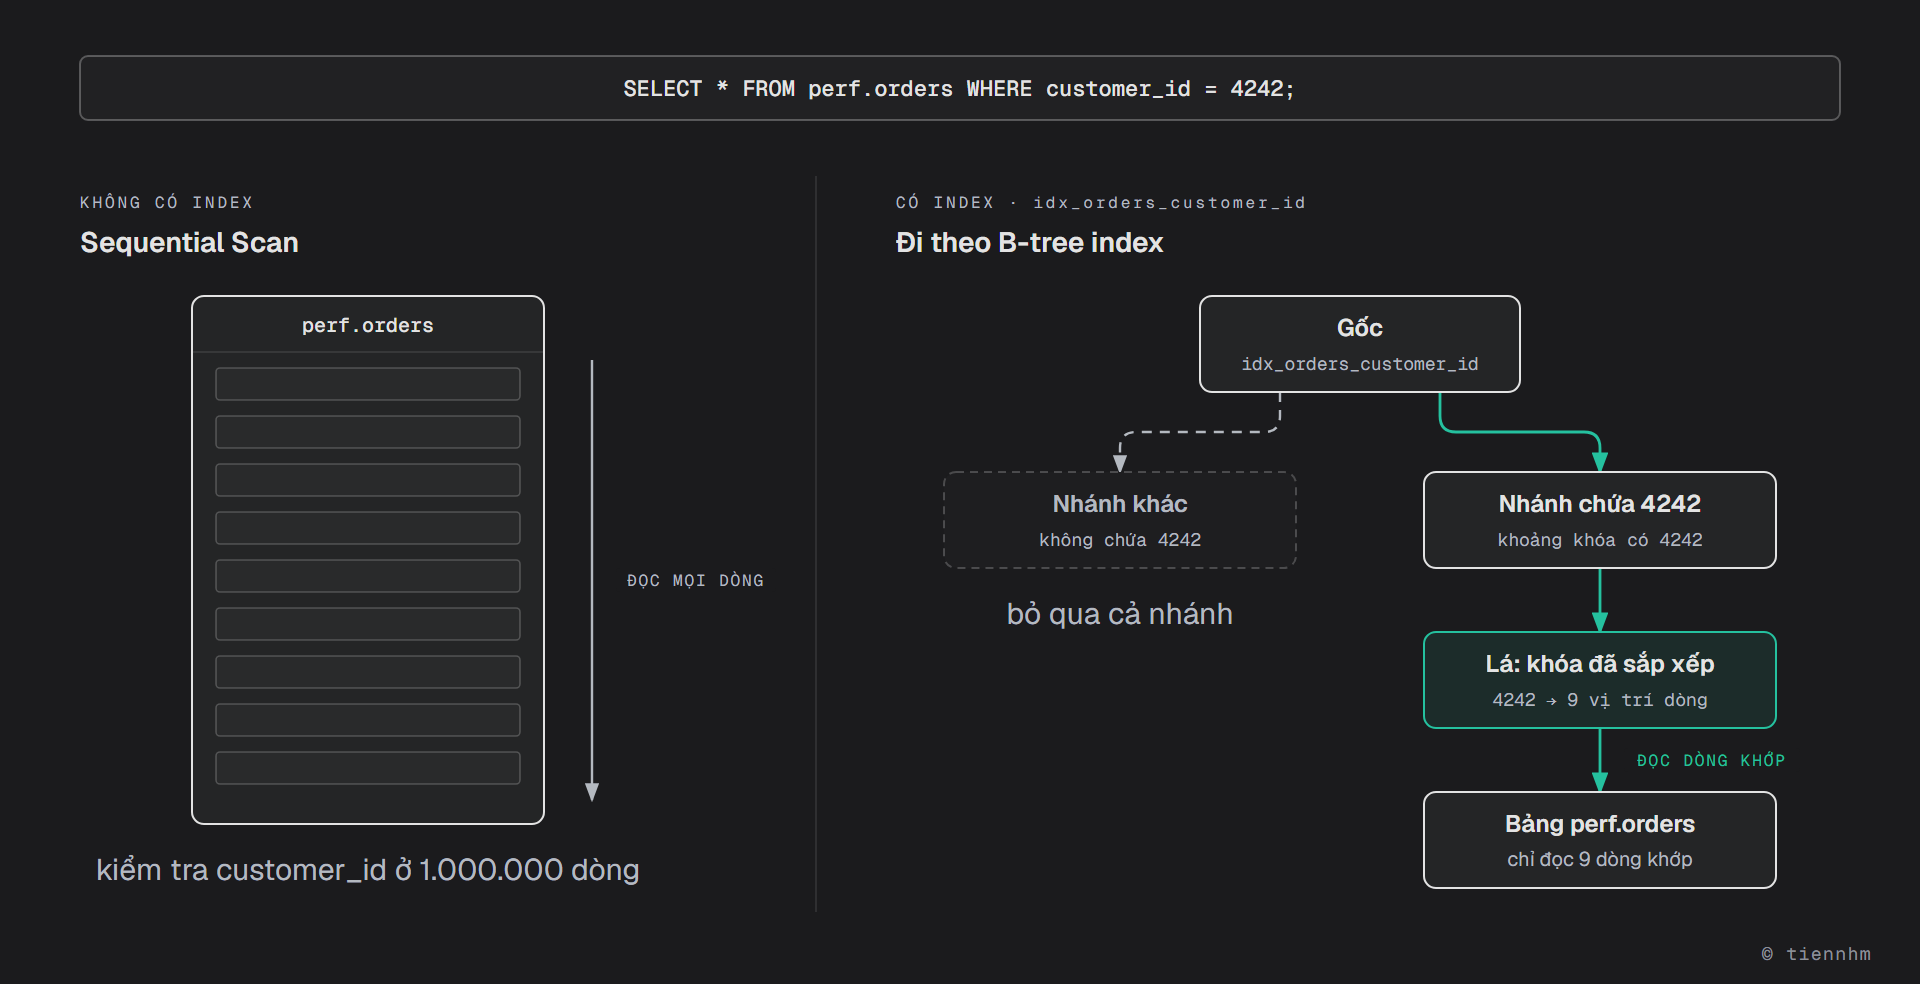This screenshot has width=1920, height=984.
Task: Click the SQL query SELECT statement box
Action: [x=960, y=88]
